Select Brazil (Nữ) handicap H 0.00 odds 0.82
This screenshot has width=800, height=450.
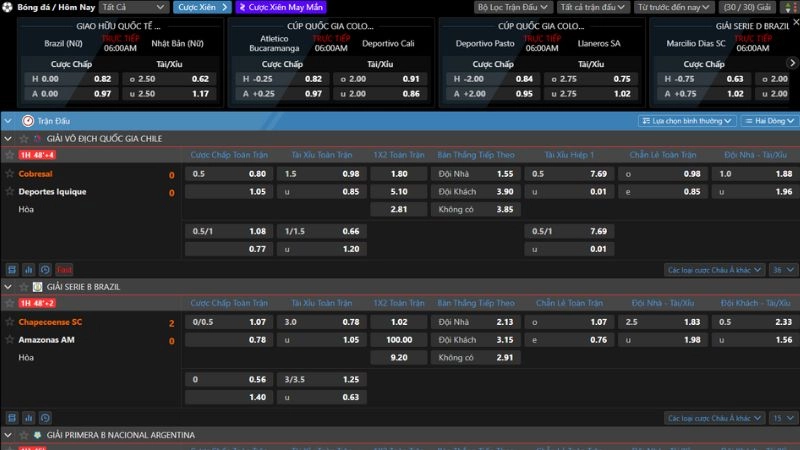coord(71,79)
